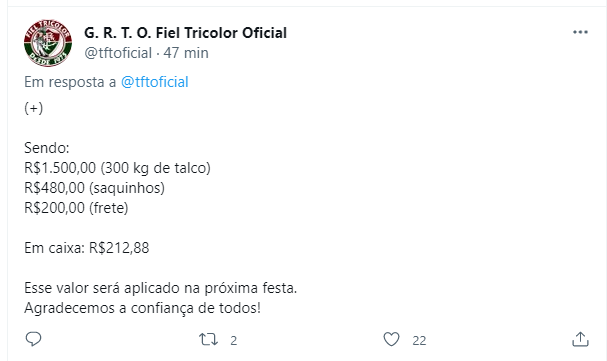The width and height of the screenshot is (607, 361).
Task: Click the "Agradecemos a confiança de todos!" sentence
Action: 142,308
